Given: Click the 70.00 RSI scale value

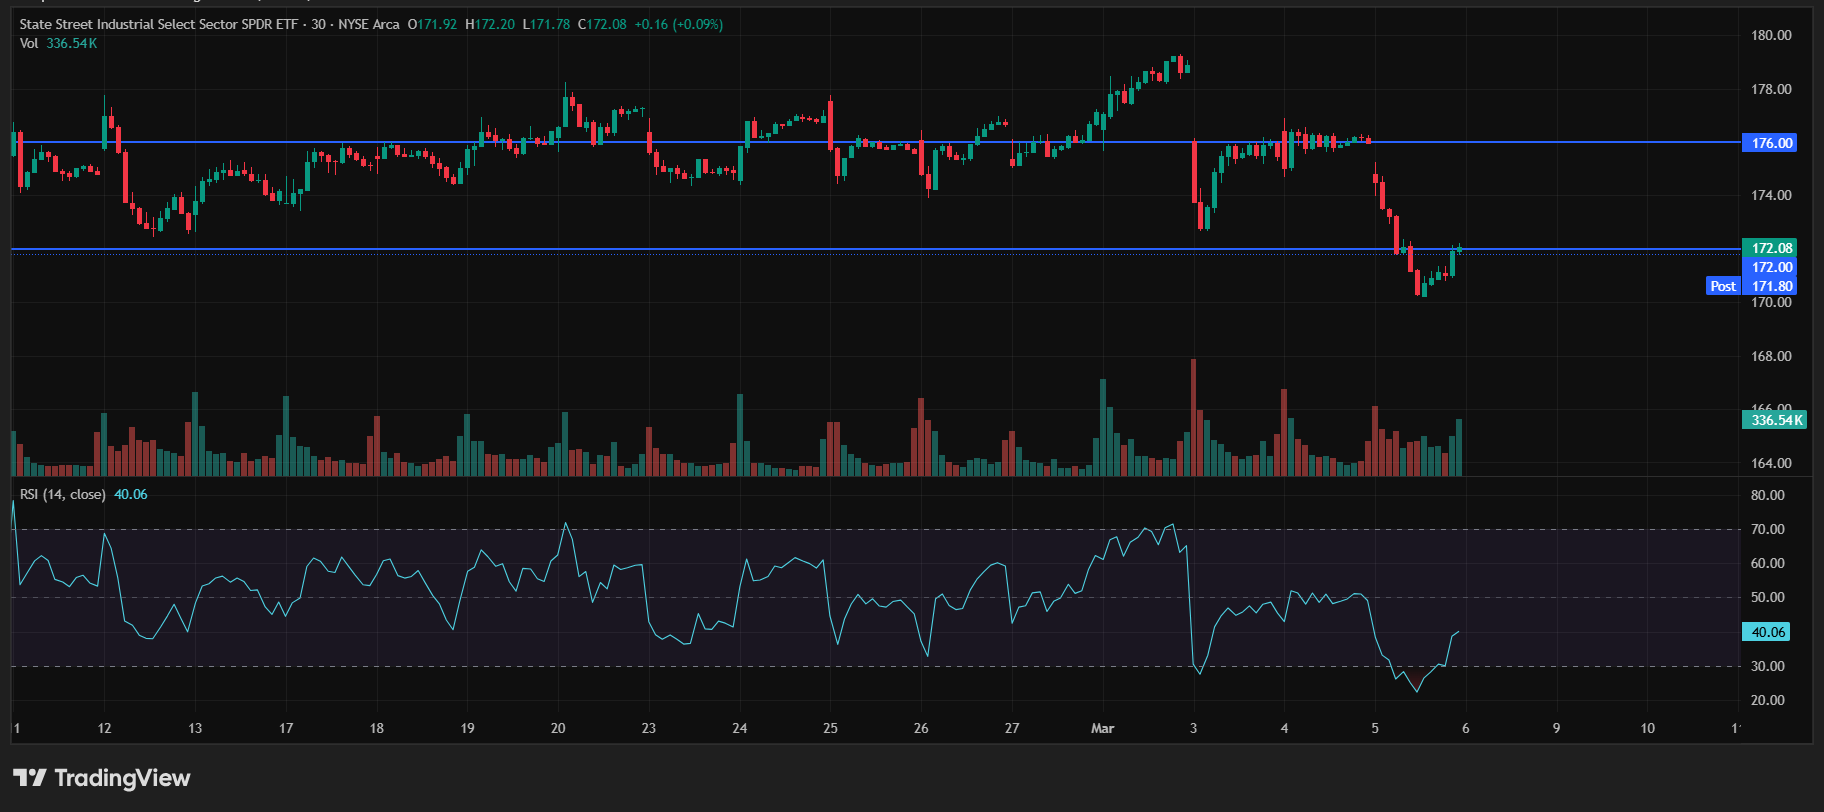Looking at the screenshot, I should click(1768, 529).
